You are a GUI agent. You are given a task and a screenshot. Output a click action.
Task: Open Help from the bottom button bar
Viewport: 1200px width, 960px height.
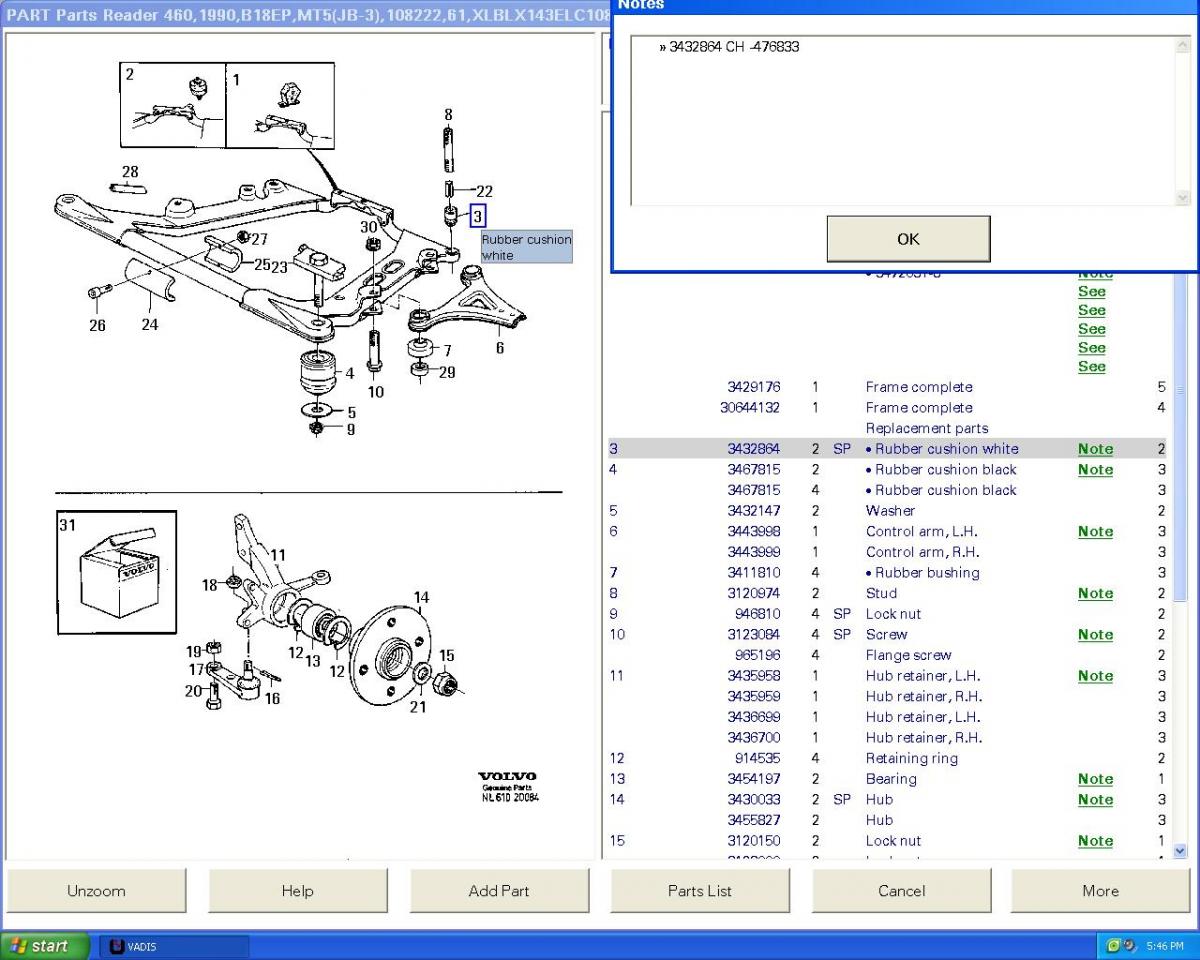coord(297,891)
